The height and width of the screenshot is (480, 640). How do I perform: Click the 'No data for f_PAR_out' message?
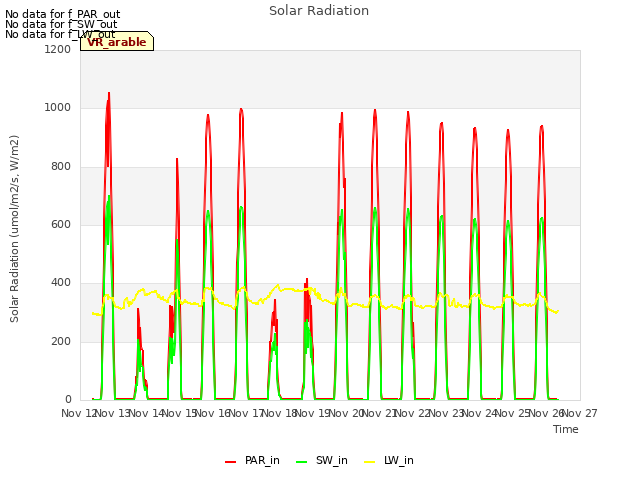62,14
